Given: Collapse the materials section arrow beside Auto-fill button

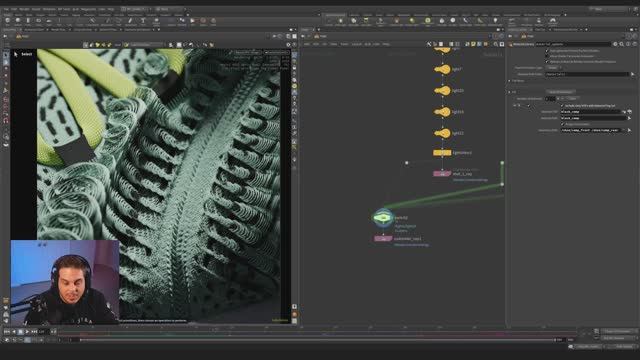Looking at the screenshot, I should tap(509, 92).
